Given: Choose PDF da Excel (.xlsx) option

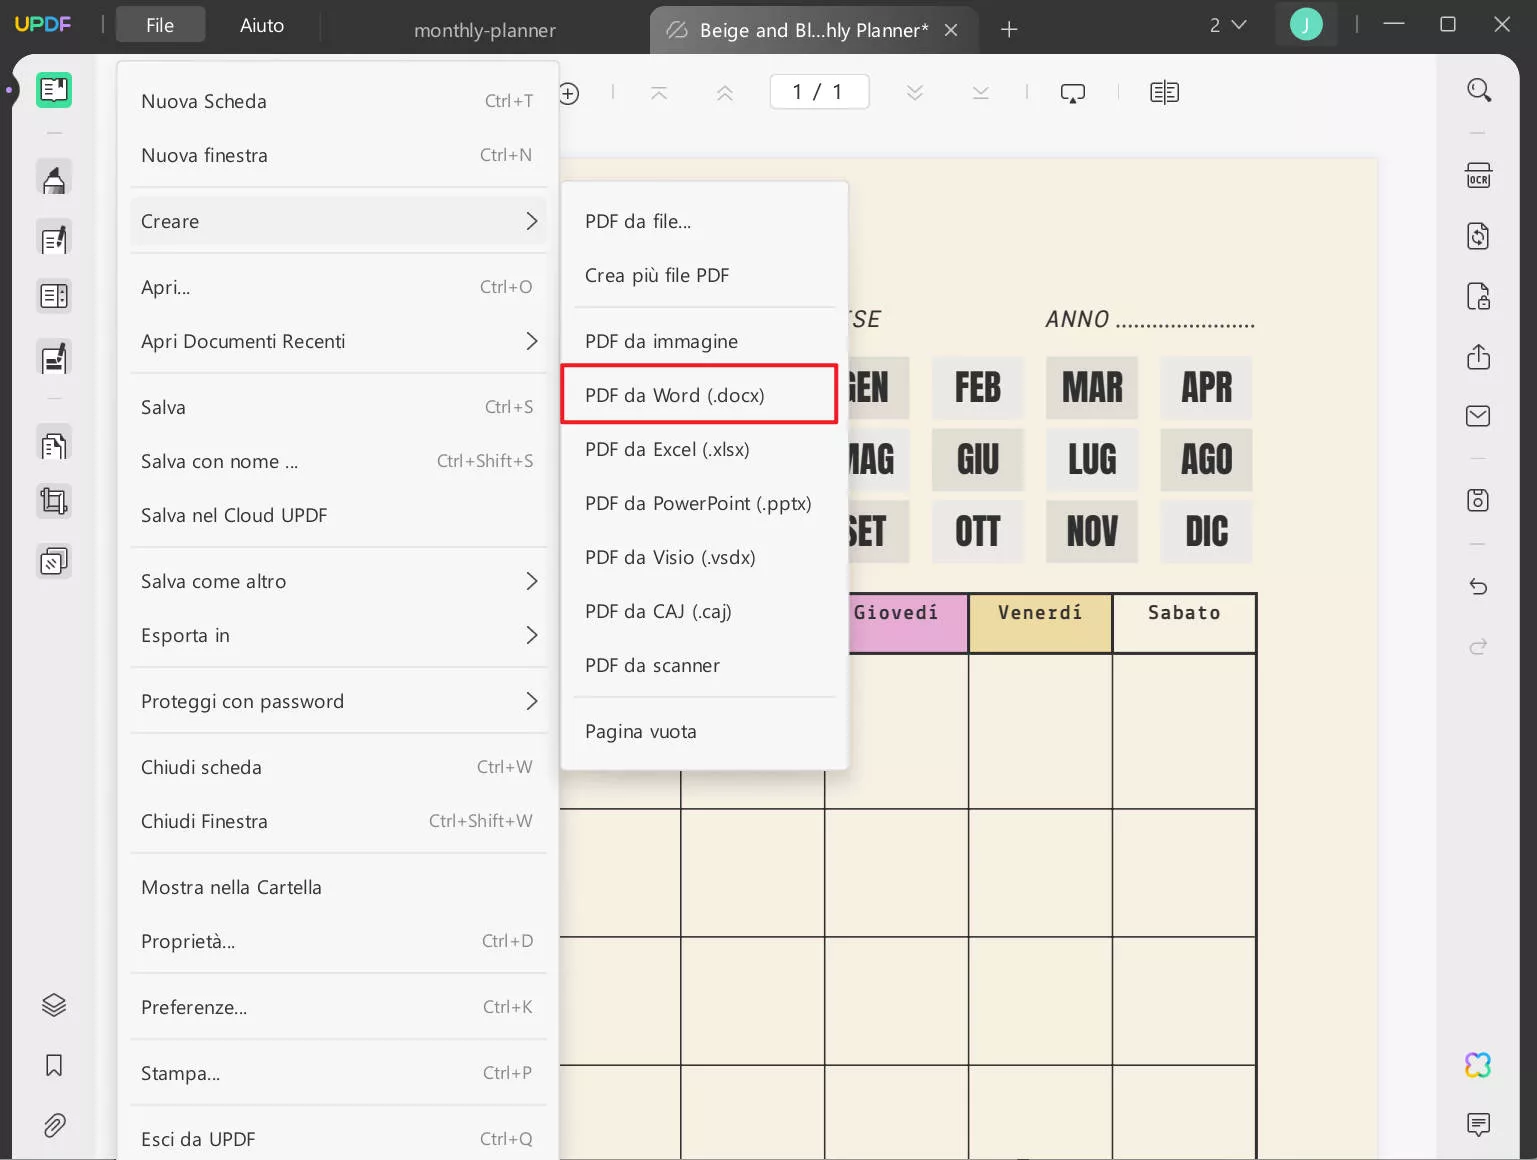Looking at the screenshot, I should (704, 449).
